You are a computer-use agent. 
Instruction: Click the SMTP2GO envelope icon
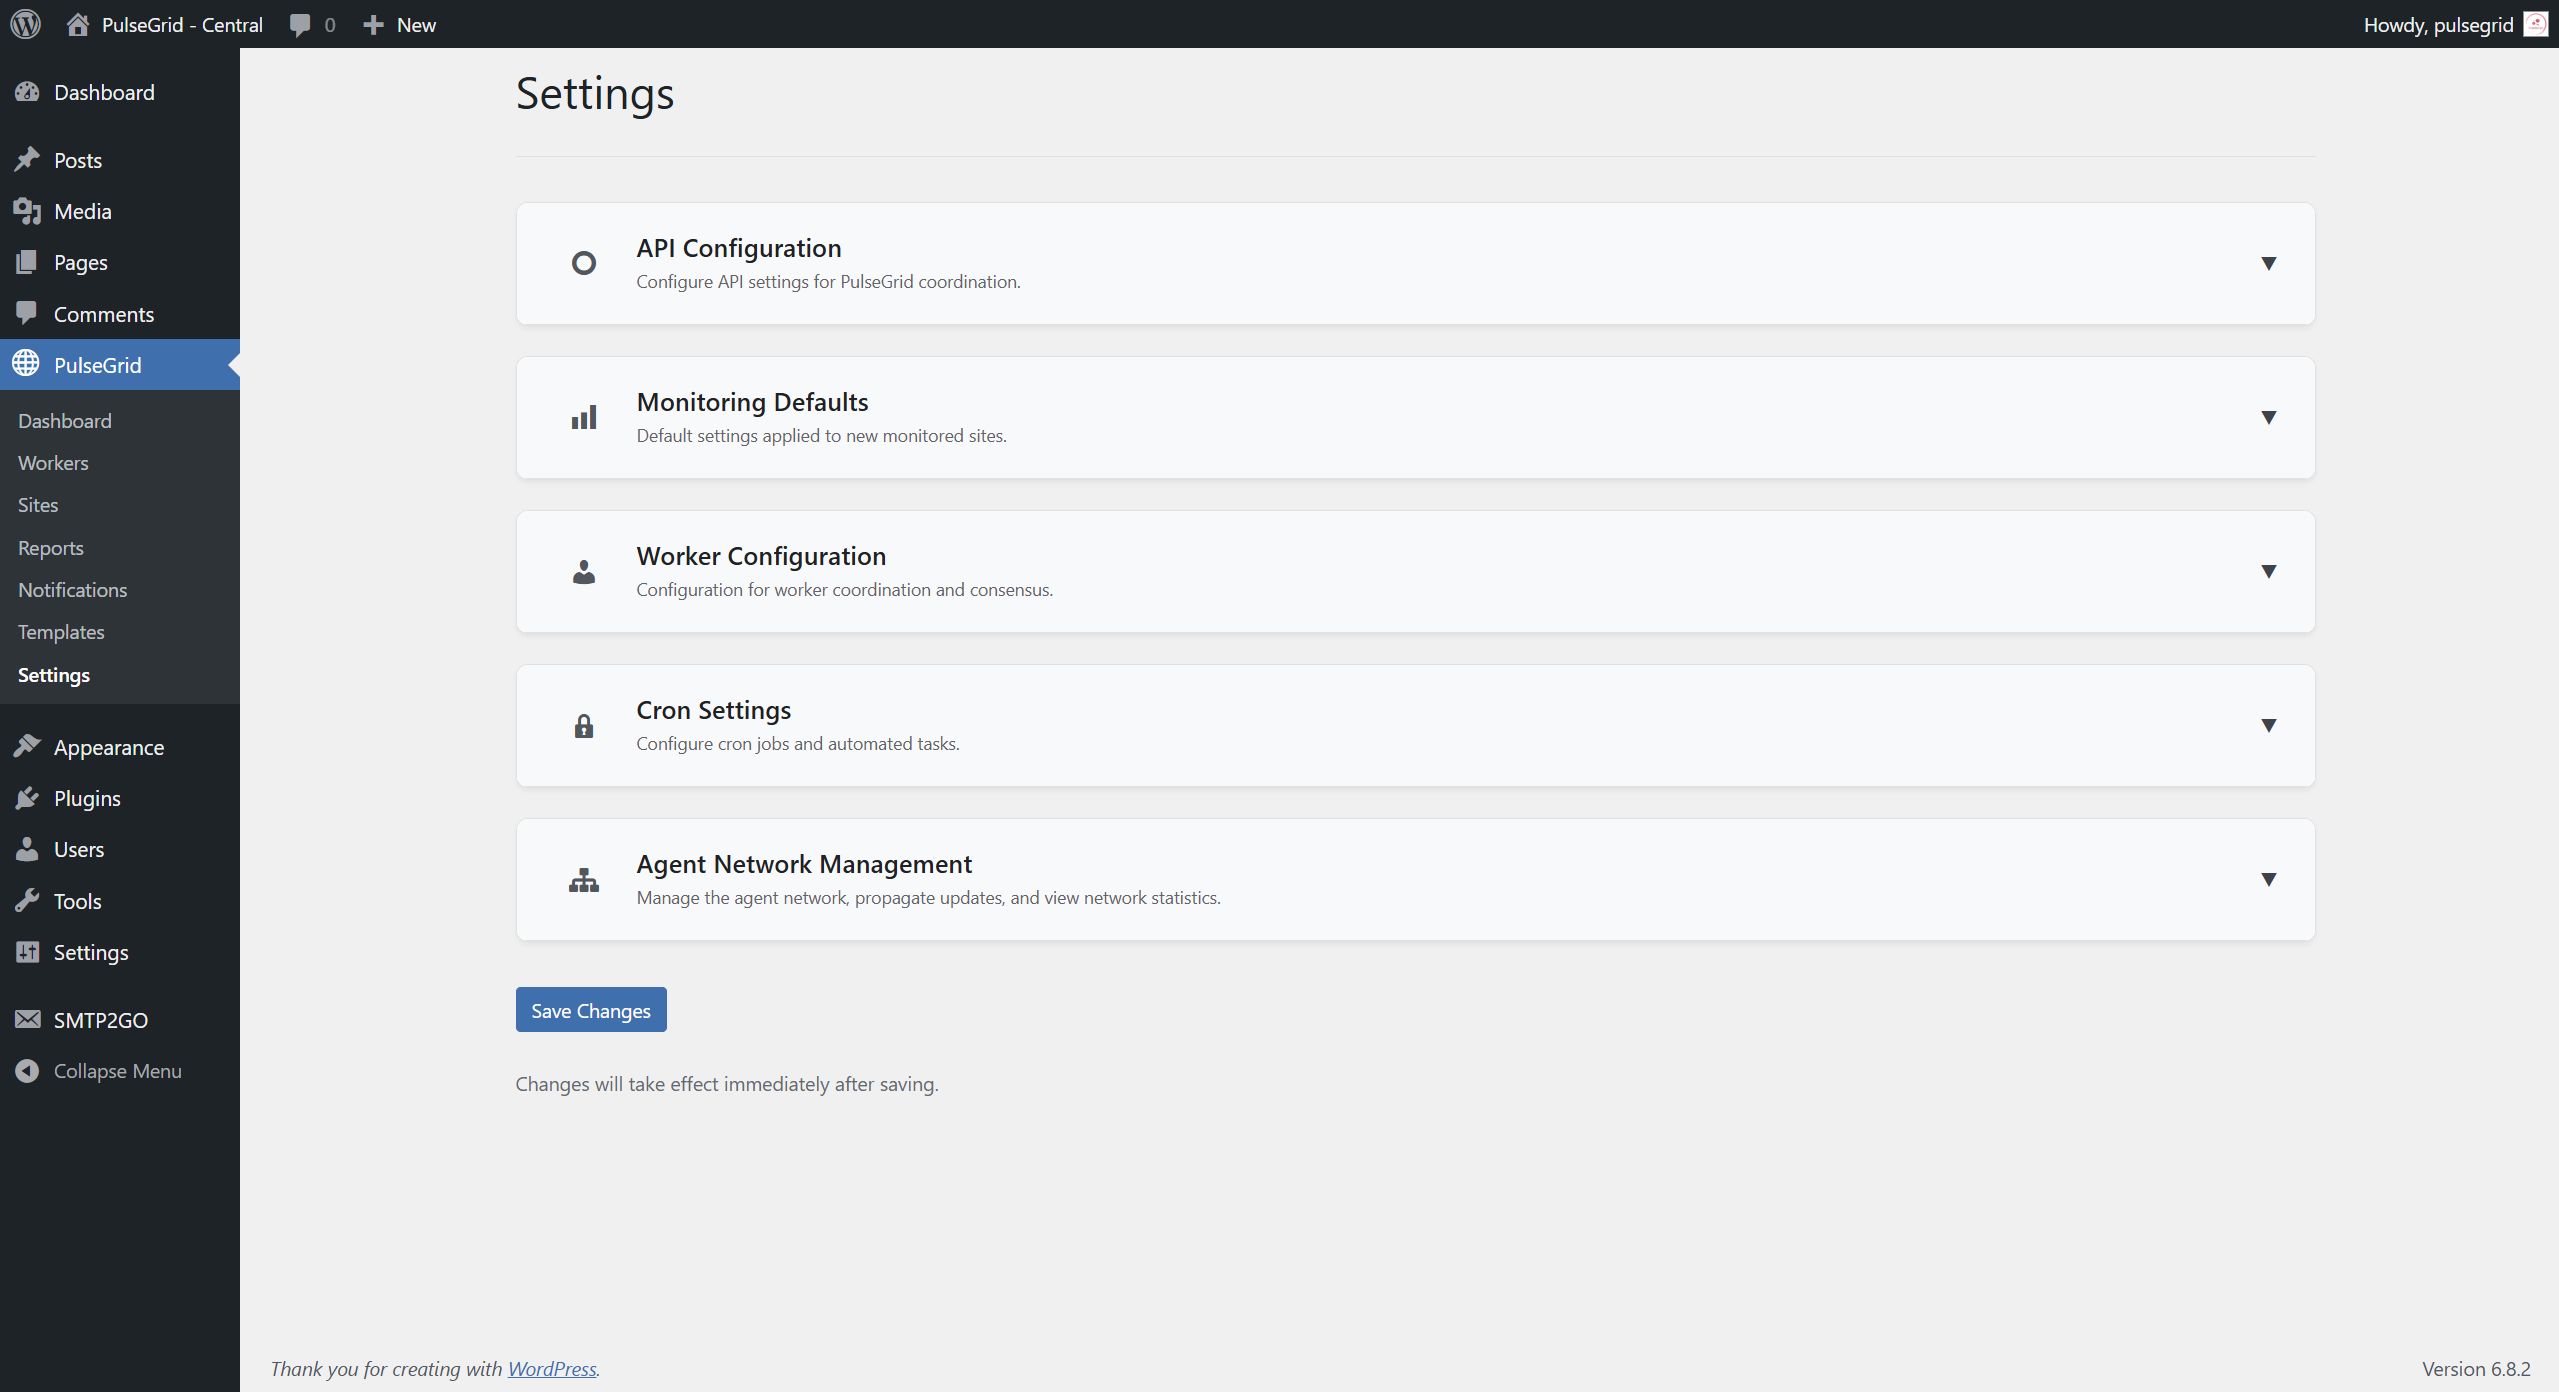[x=27, y=1019]
